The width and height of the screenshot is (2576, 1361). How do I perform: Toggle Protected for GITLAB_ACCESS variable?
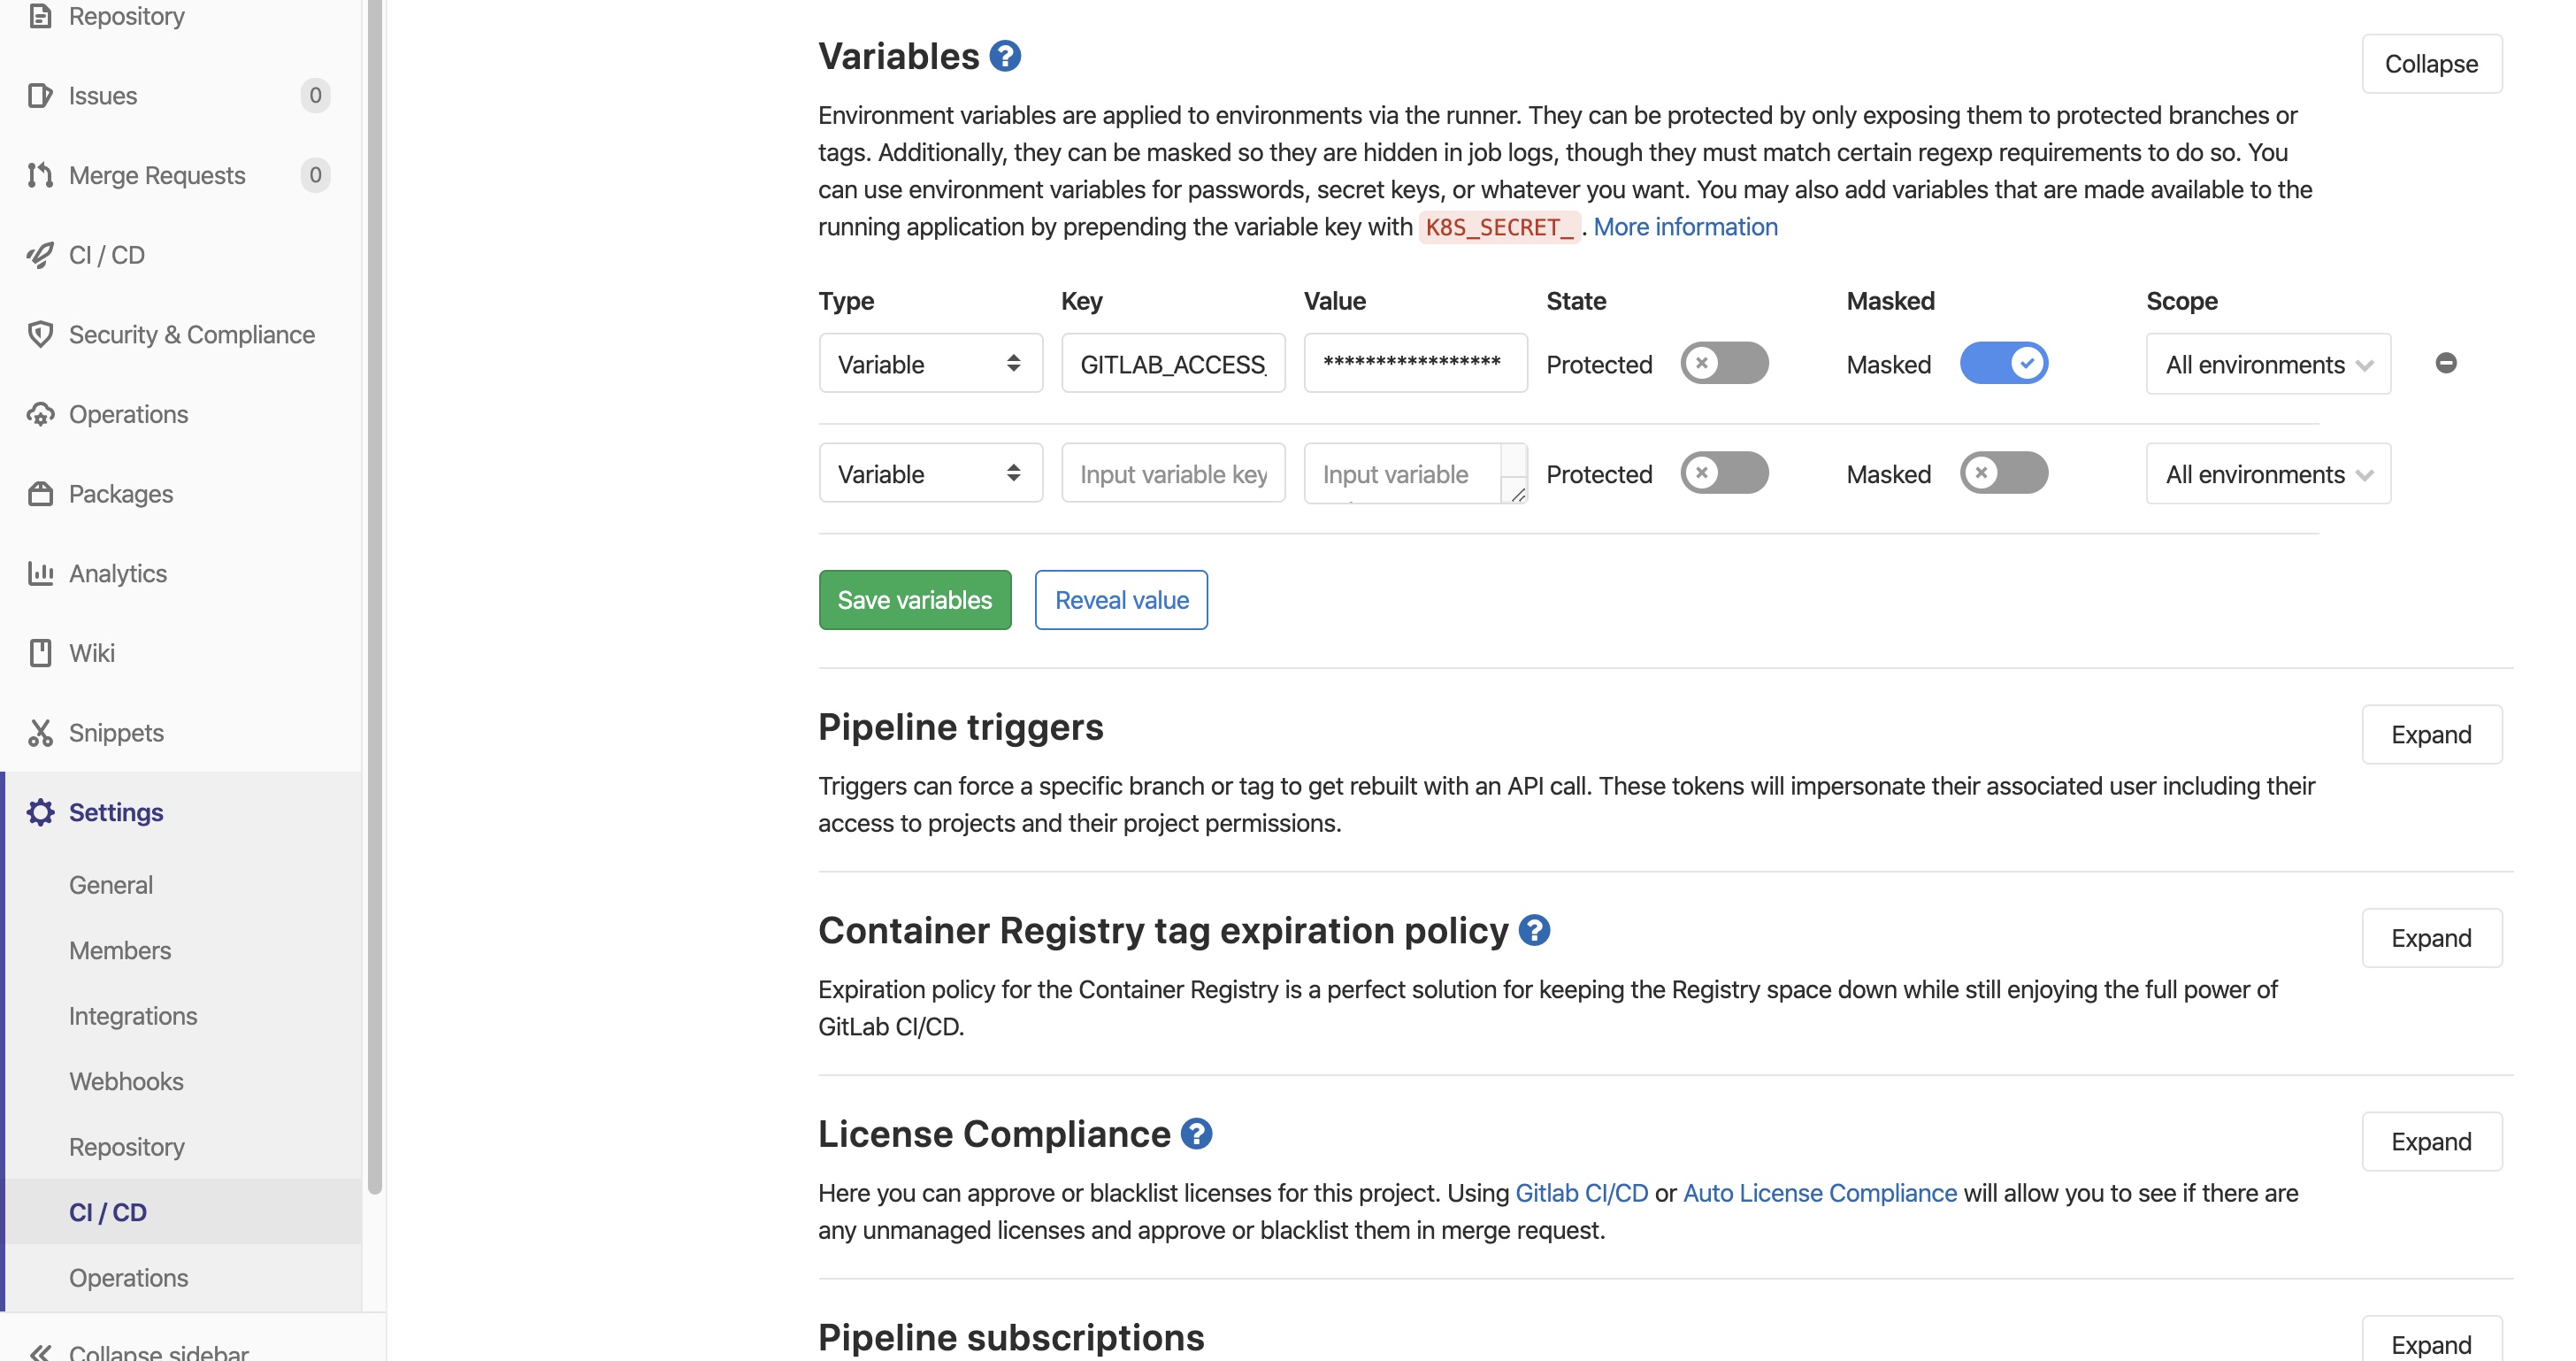coord(1723,363)
